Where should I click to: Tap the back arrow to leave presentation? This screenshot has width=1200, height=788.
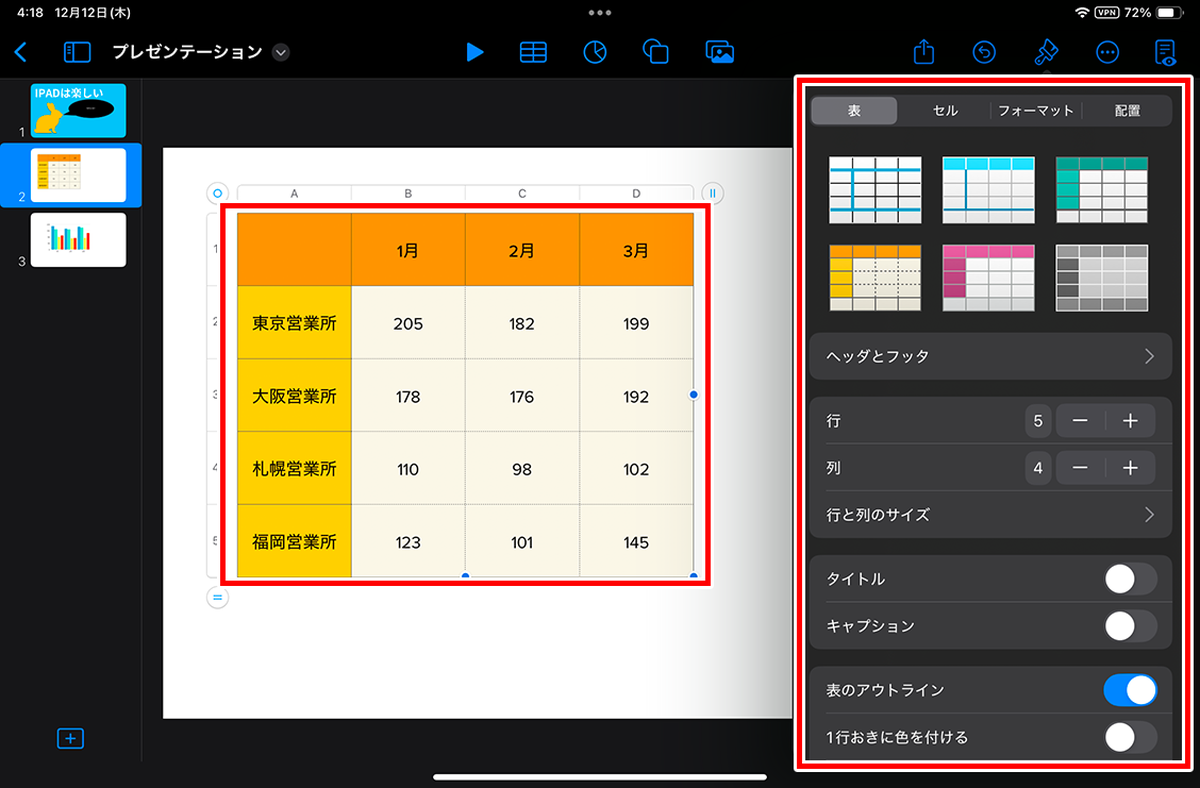21,52
